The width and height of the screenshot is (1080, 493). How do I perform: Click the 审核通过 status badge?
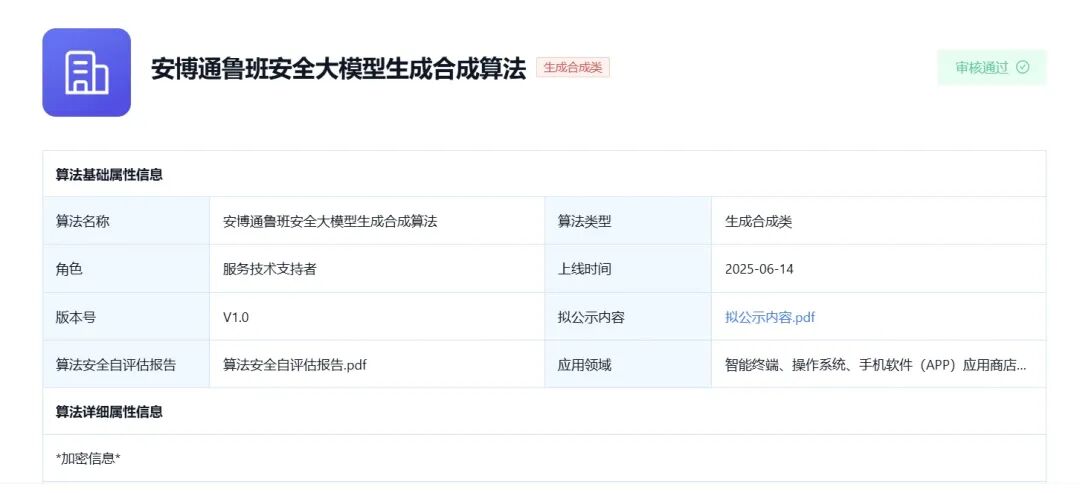coord(992,67)
